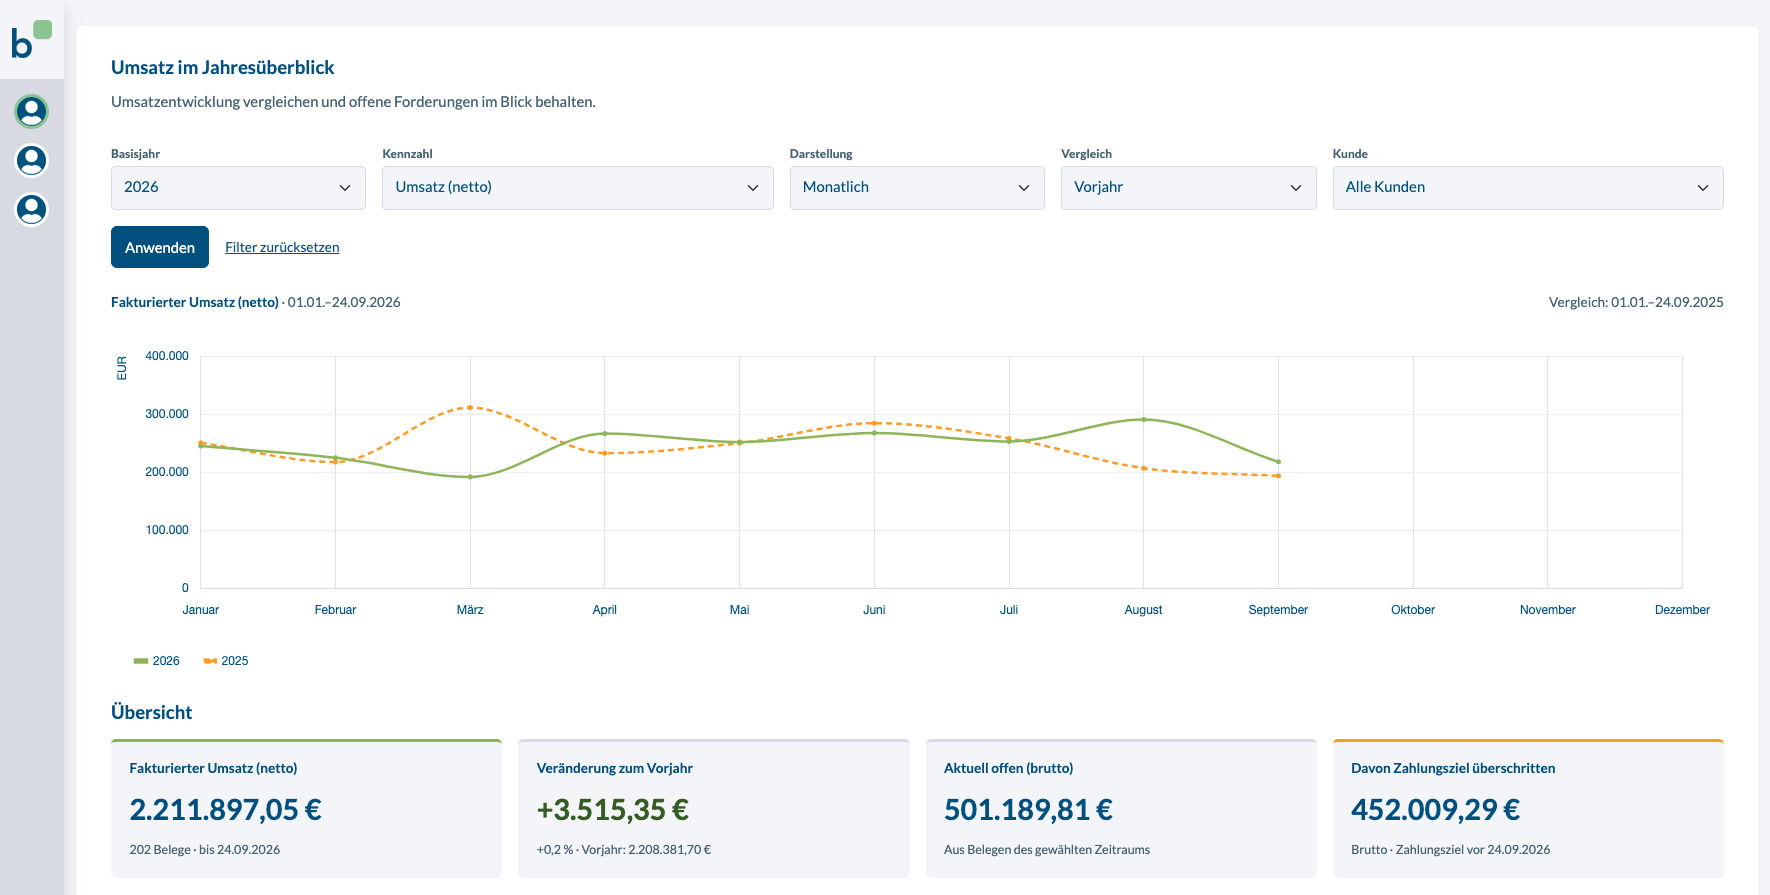
Task: Click the September axis label
Action: [1278, 610]
